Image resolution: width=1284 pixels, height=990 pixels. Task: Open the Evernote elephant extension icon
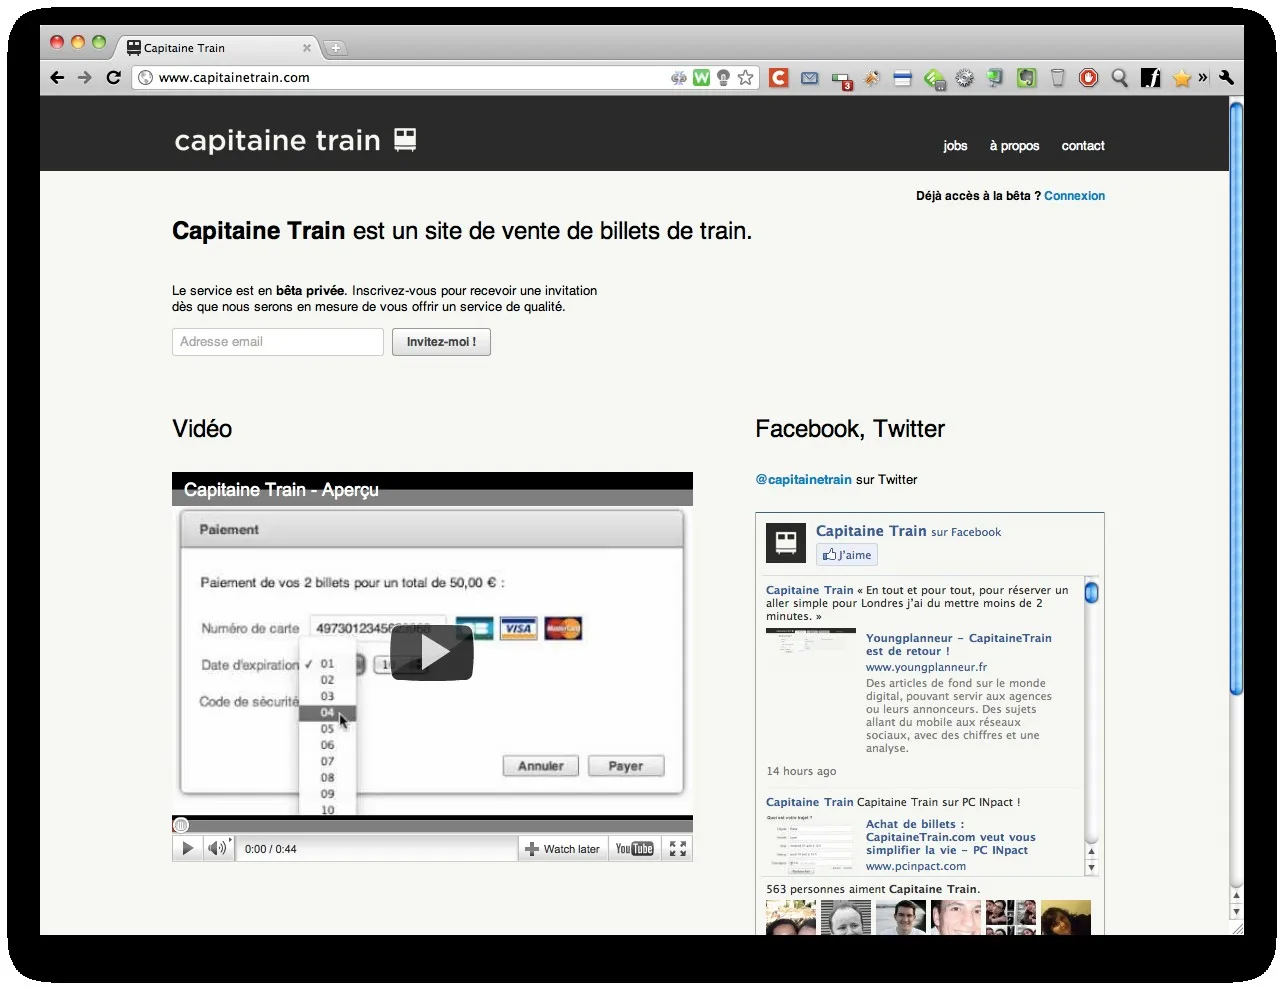click(1027, 78)
